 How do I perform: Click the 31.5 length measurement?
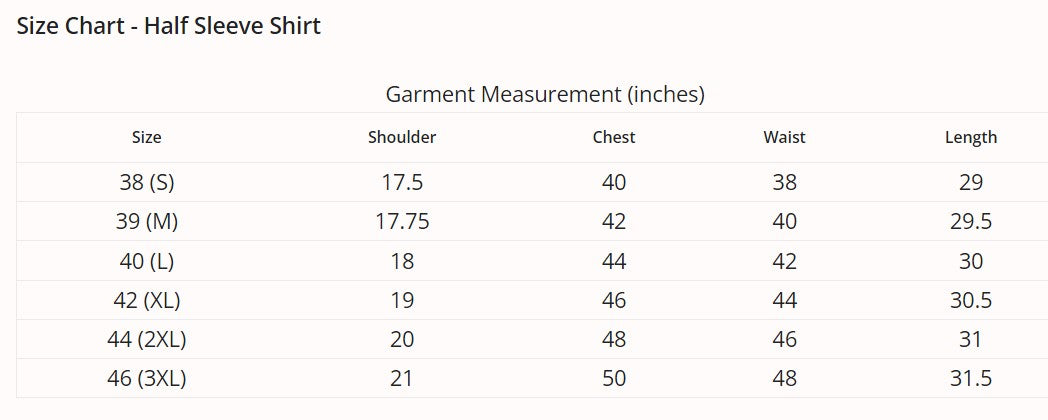[970, 379]
